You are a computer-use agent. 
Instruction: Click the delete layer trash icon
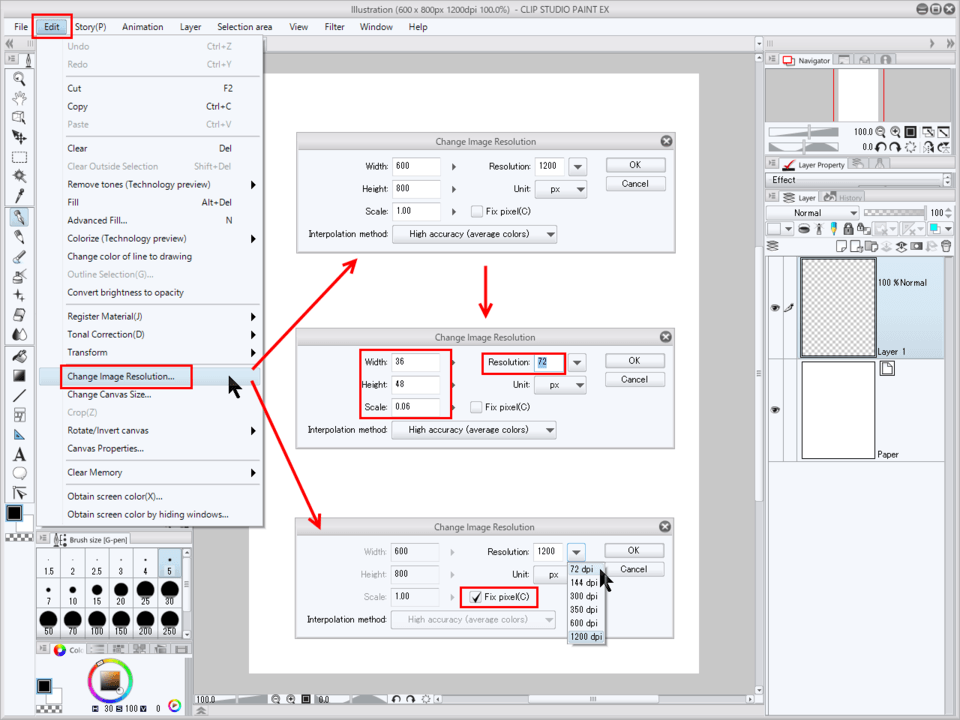click(946, 246)
